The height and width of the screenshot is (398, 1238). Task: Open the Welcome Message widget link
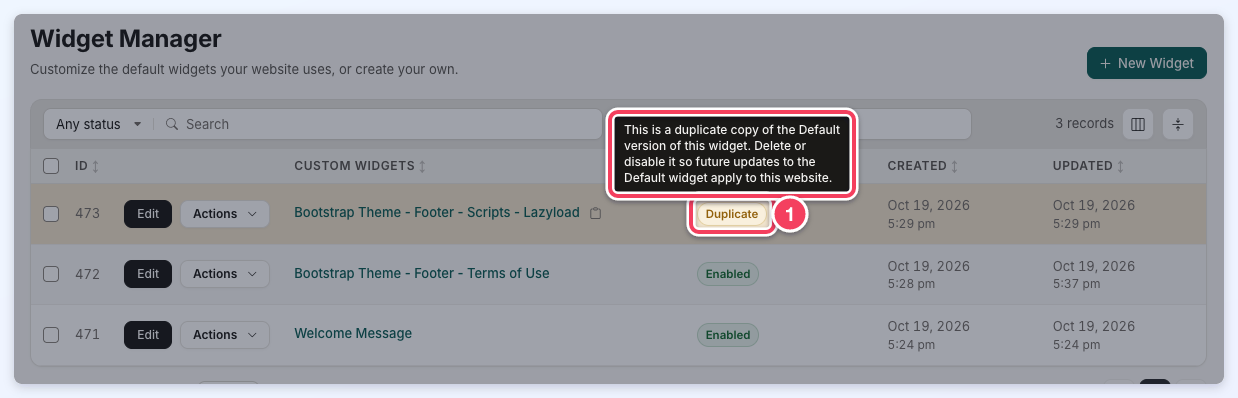tap(353, 333)
